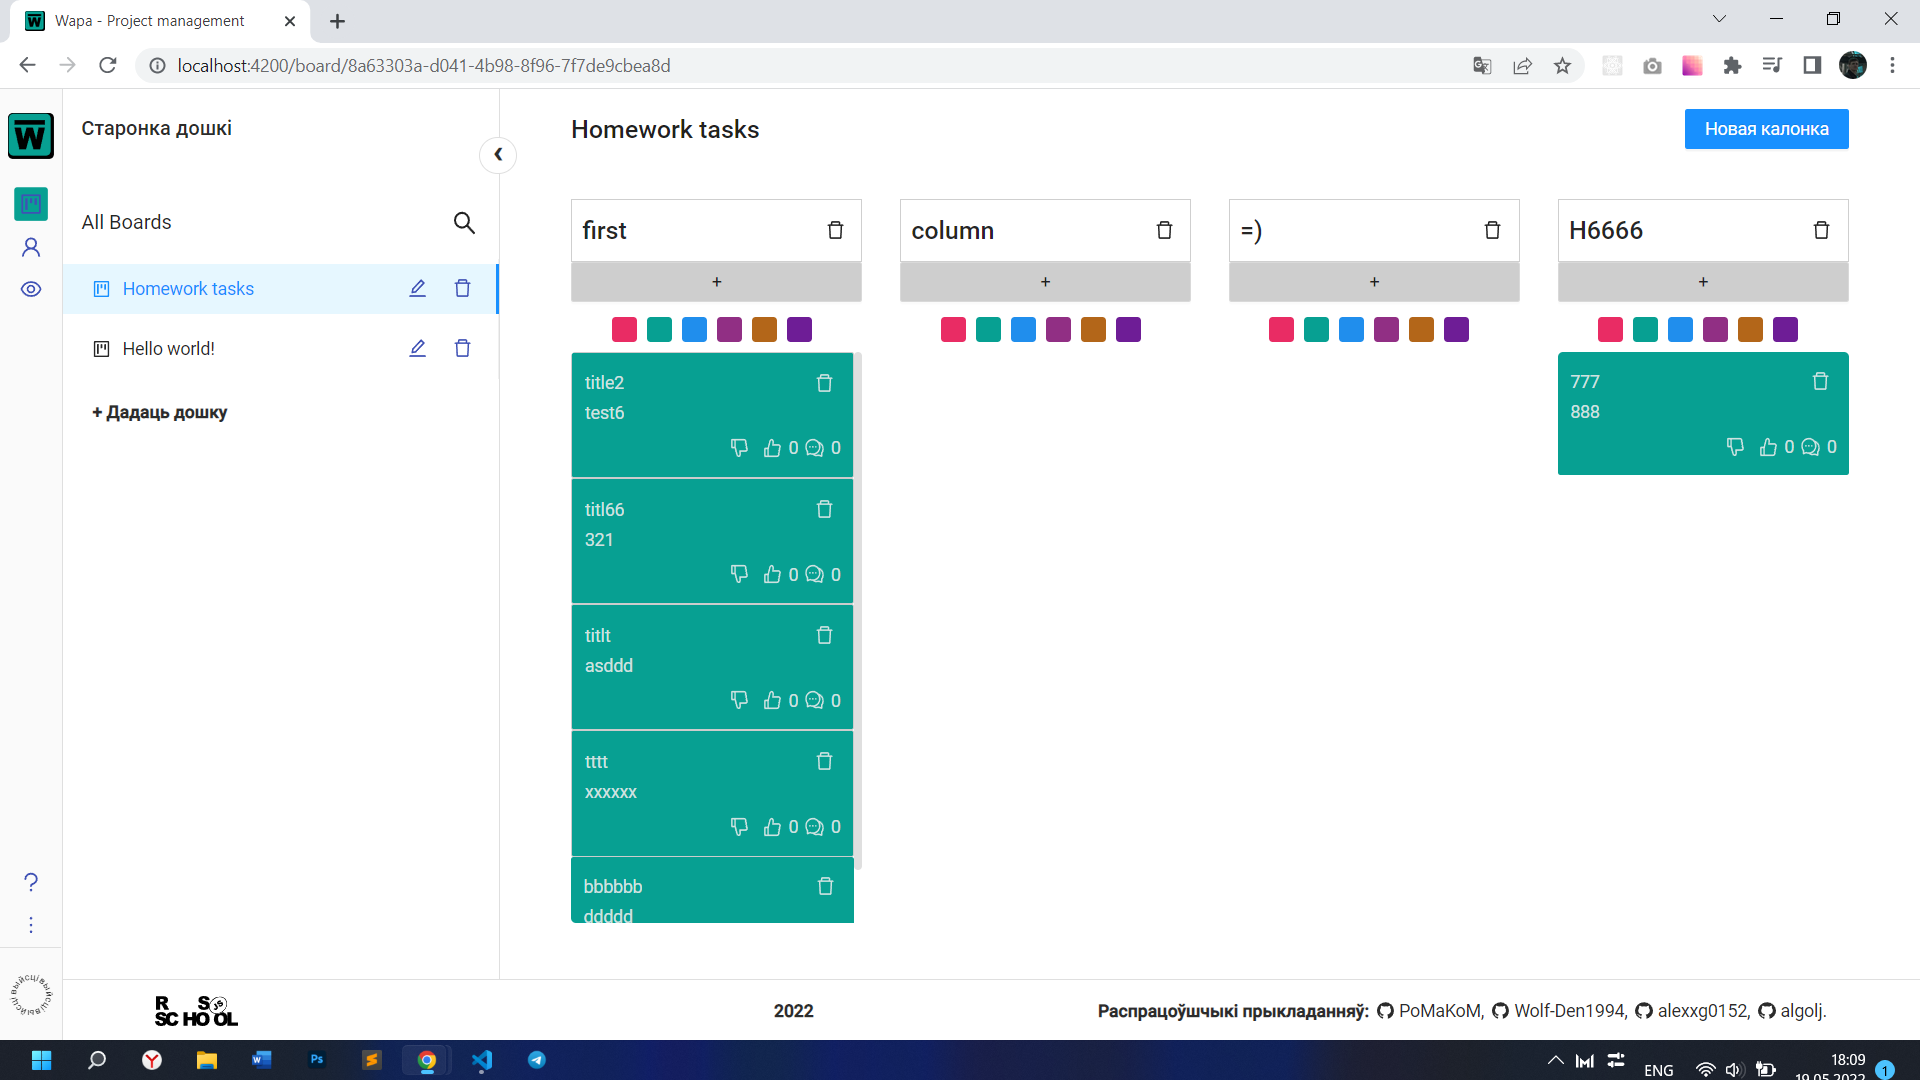The width and height of the screenshot is (1920, 1080).
Task: Open comments on the 777 task
Action: tap(1810, 447)
